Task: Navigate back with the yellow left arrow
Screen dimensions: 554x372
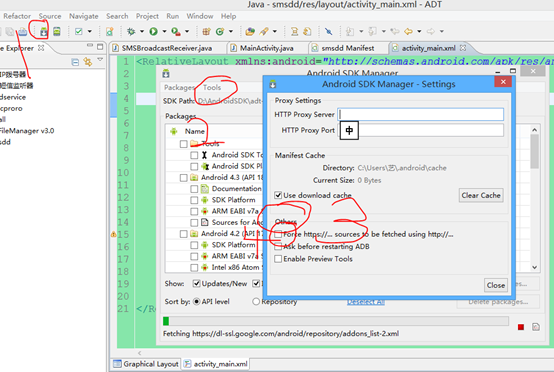Action: (408, 31)
